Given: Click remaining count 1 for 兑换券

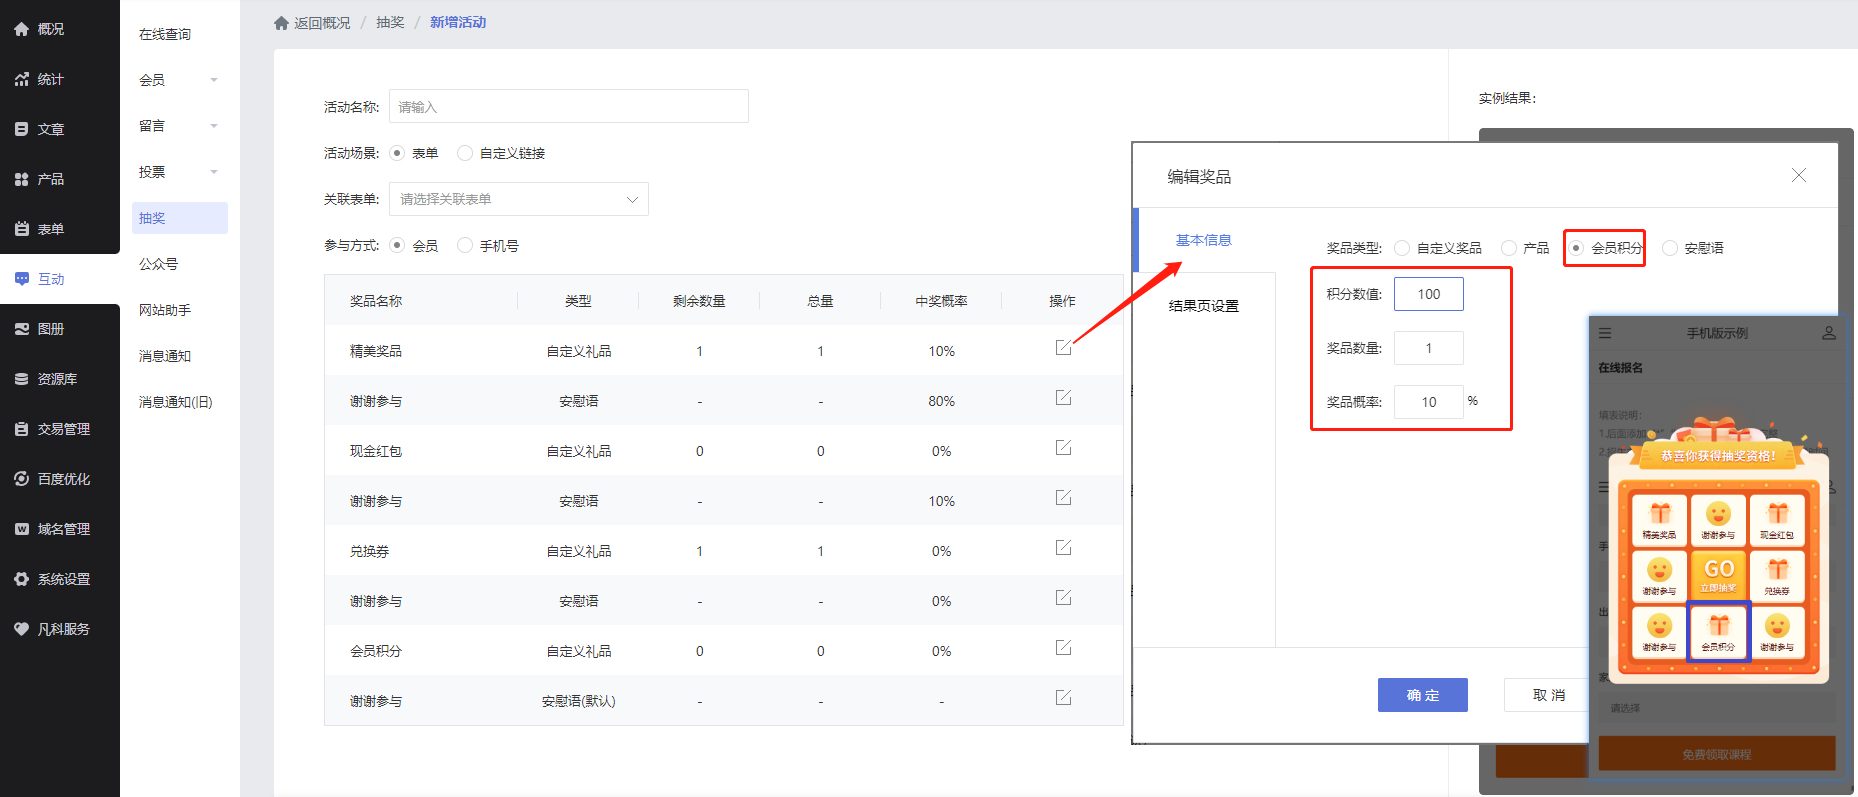Looking at the screenshot, I should coord(700,551).
